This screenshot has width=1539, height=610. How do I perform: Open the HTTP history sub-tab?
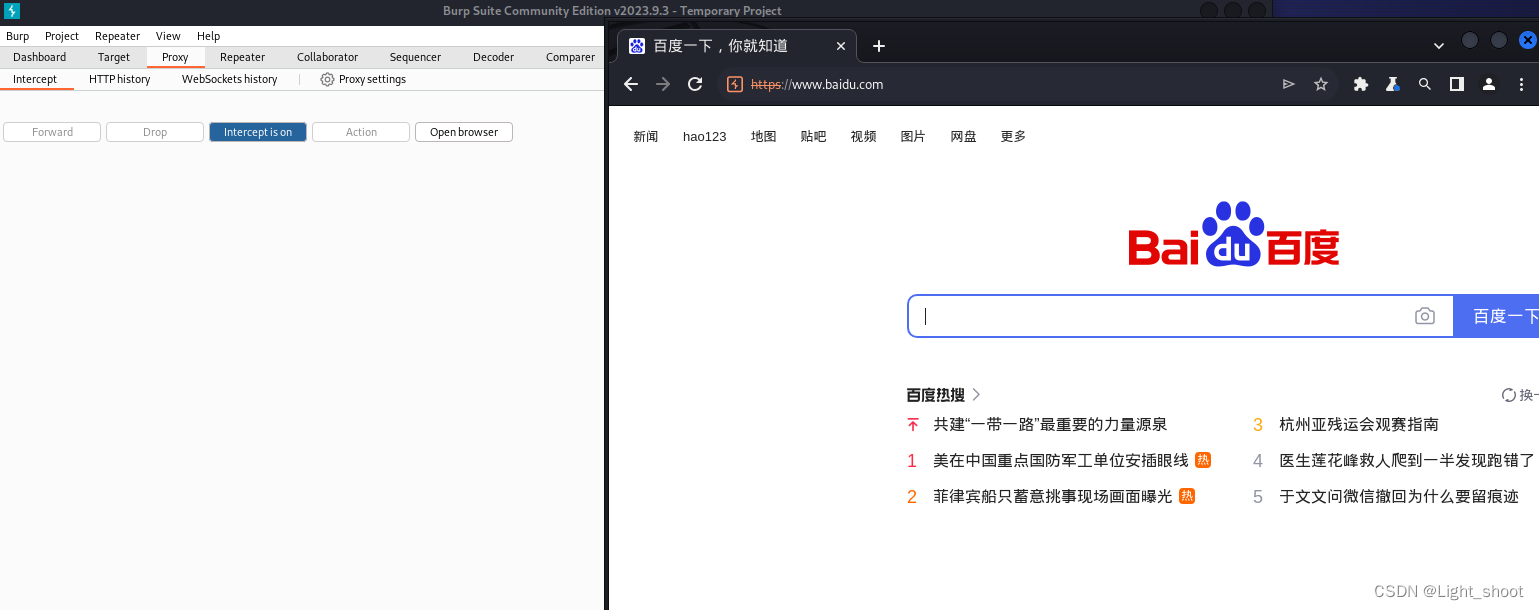119,79
